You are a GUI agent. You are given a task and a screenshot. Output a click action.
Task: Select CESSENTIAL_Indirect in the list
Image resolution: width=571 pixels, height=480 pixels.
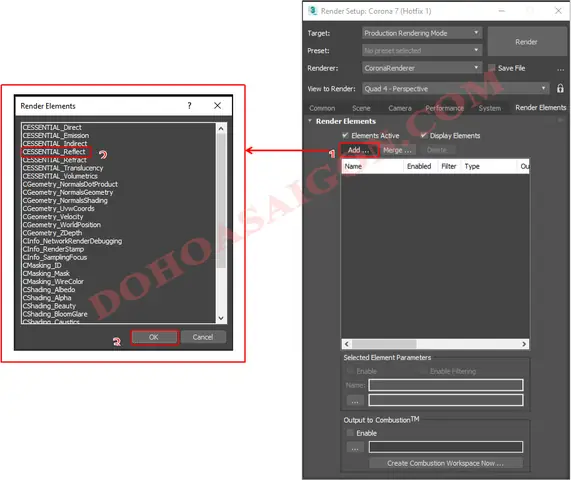click(x=55, y=143)
